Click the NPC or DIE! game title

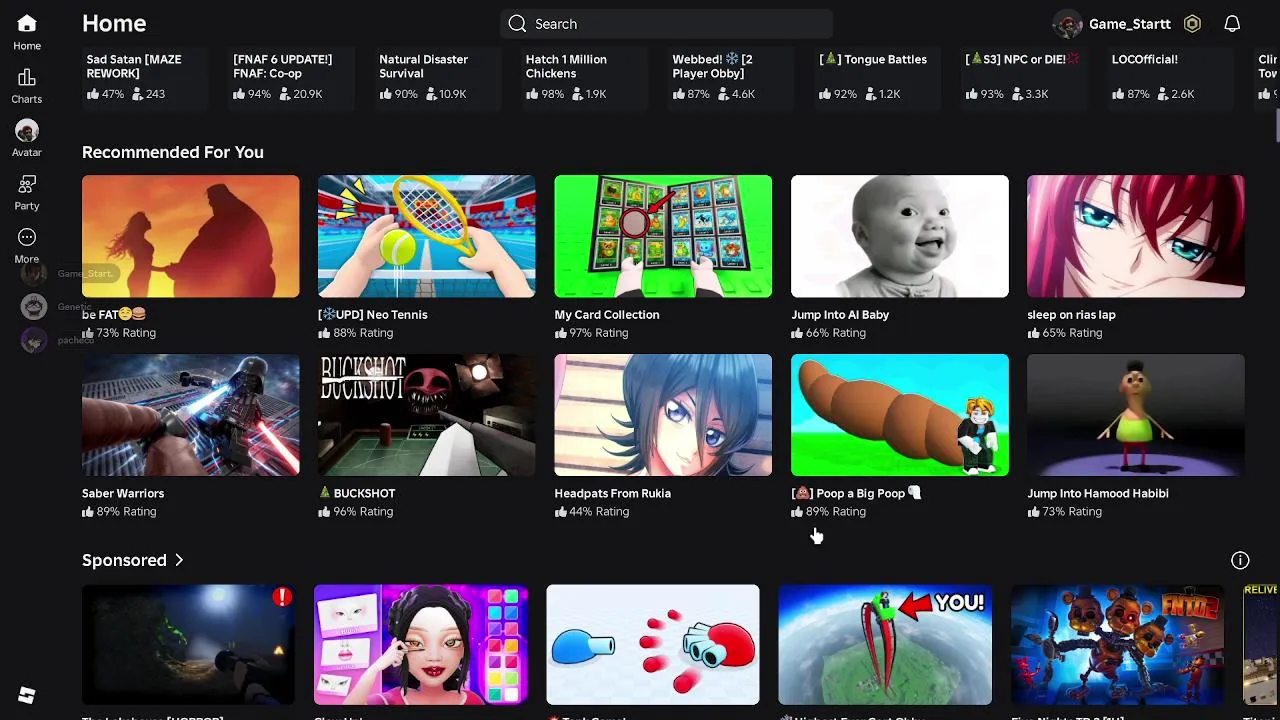pyautogui.click(x=1022, y=59)
